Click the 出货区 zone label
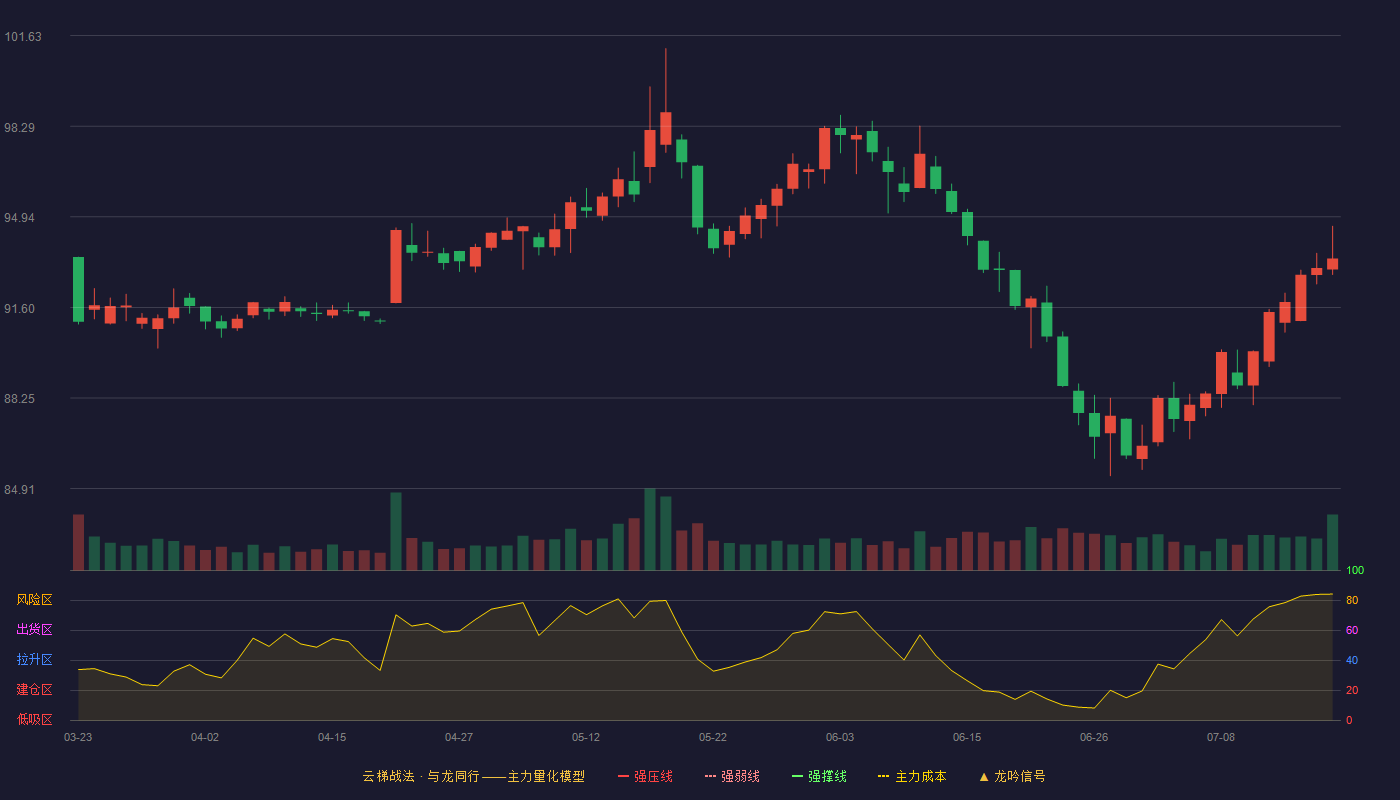The height and width of the screenshot is (800, 1400). pyautogui.click(x=34, y=630)
